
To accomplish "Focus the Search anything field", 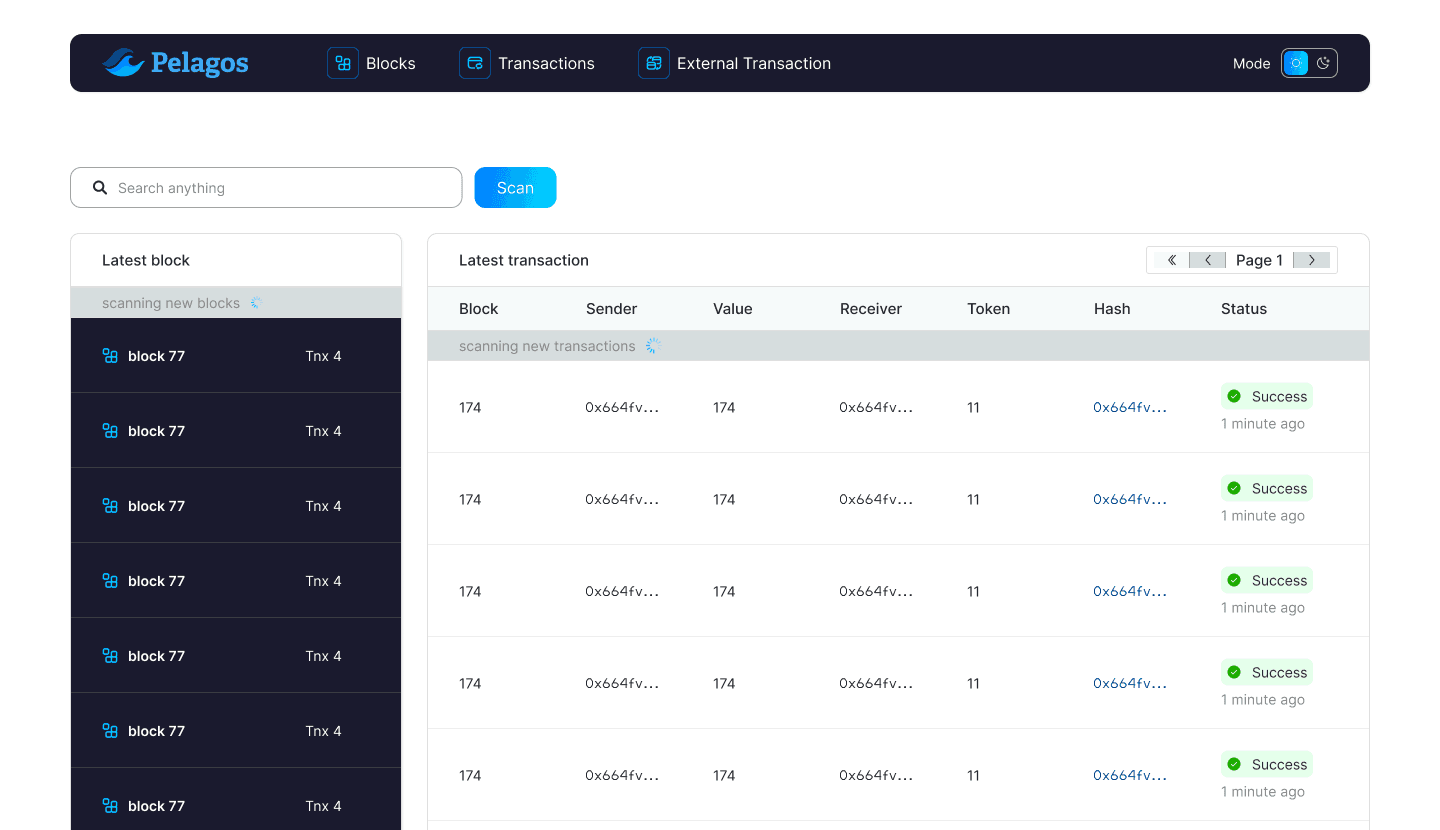I will coord(266,188).
